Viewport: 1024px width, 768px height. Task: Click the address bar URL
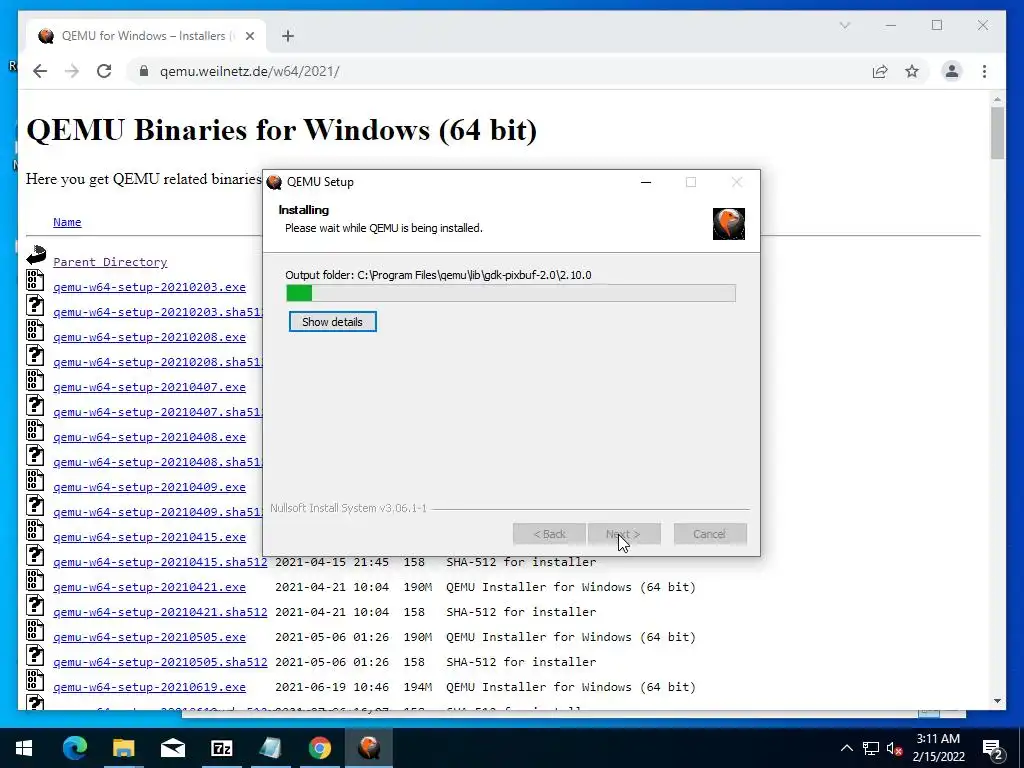click(249, 71)
